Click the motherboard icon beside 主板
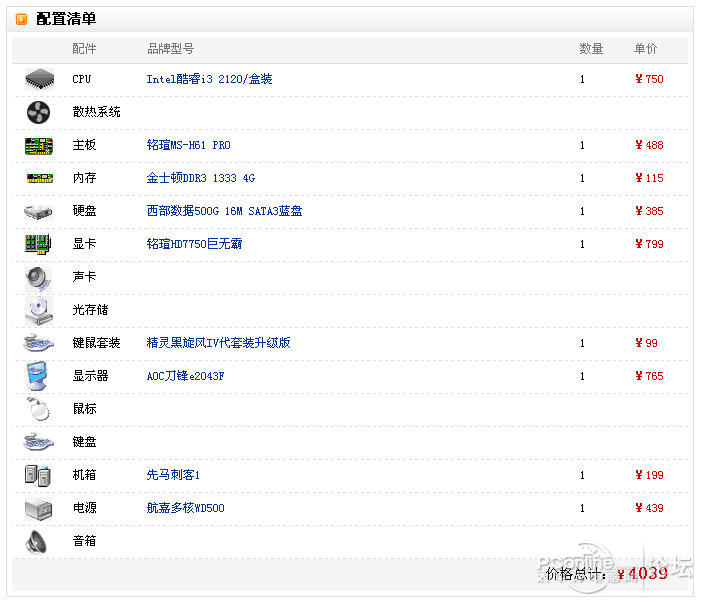Screen dimensions: 702x603 point(39,145)
